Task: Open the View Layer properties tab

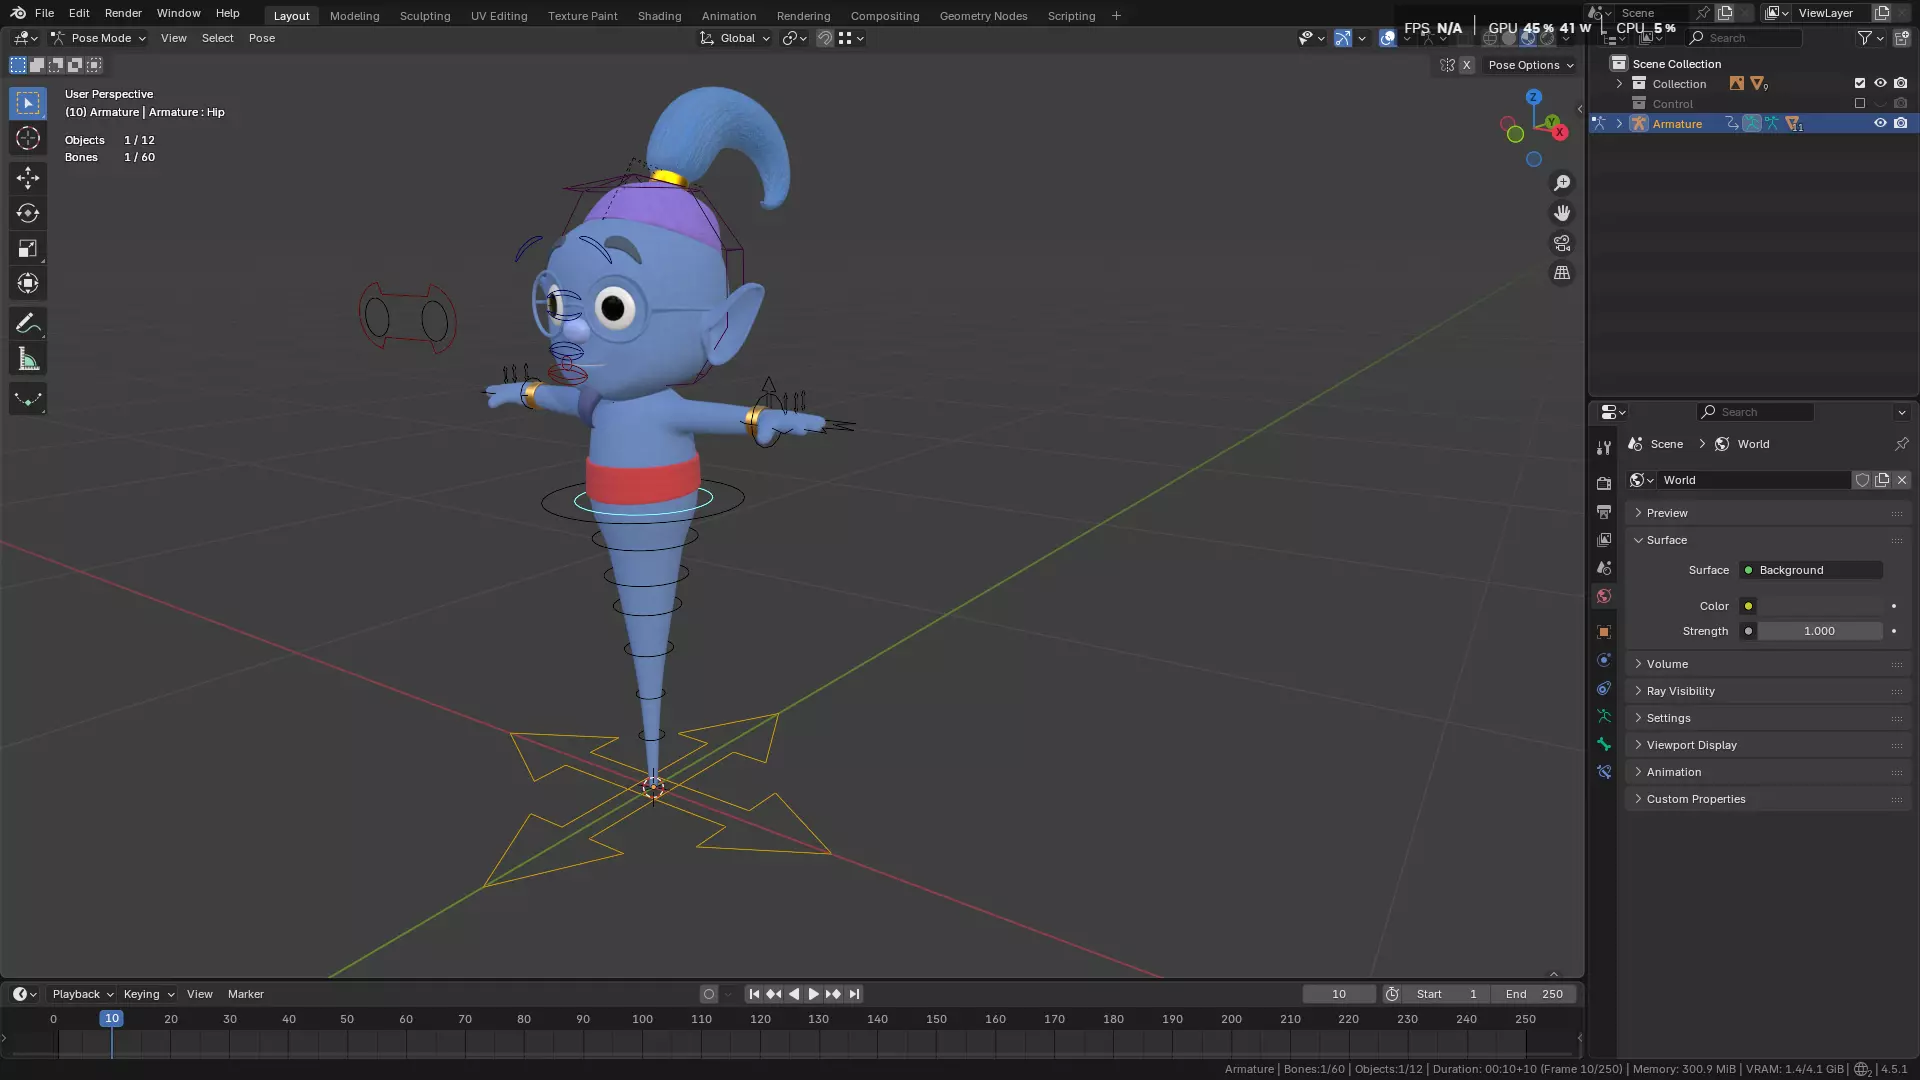Action: click(1604, 539)
